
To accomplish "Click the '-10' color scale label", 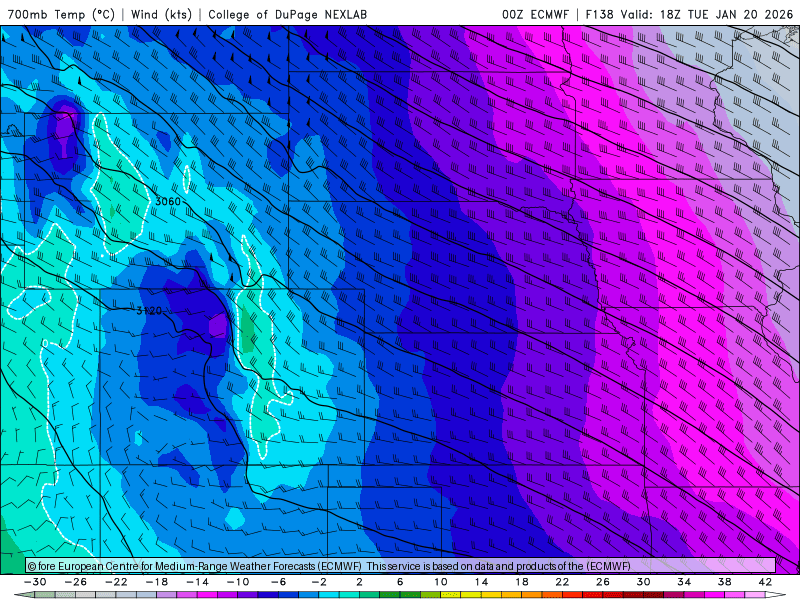I will [238, 582].
